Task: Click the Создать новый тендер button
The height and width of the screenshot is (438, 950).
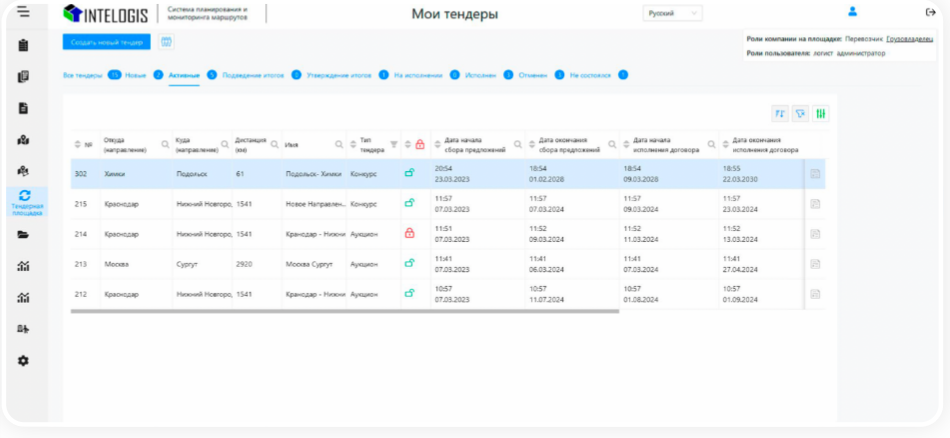Action: [x=106, y=42]
